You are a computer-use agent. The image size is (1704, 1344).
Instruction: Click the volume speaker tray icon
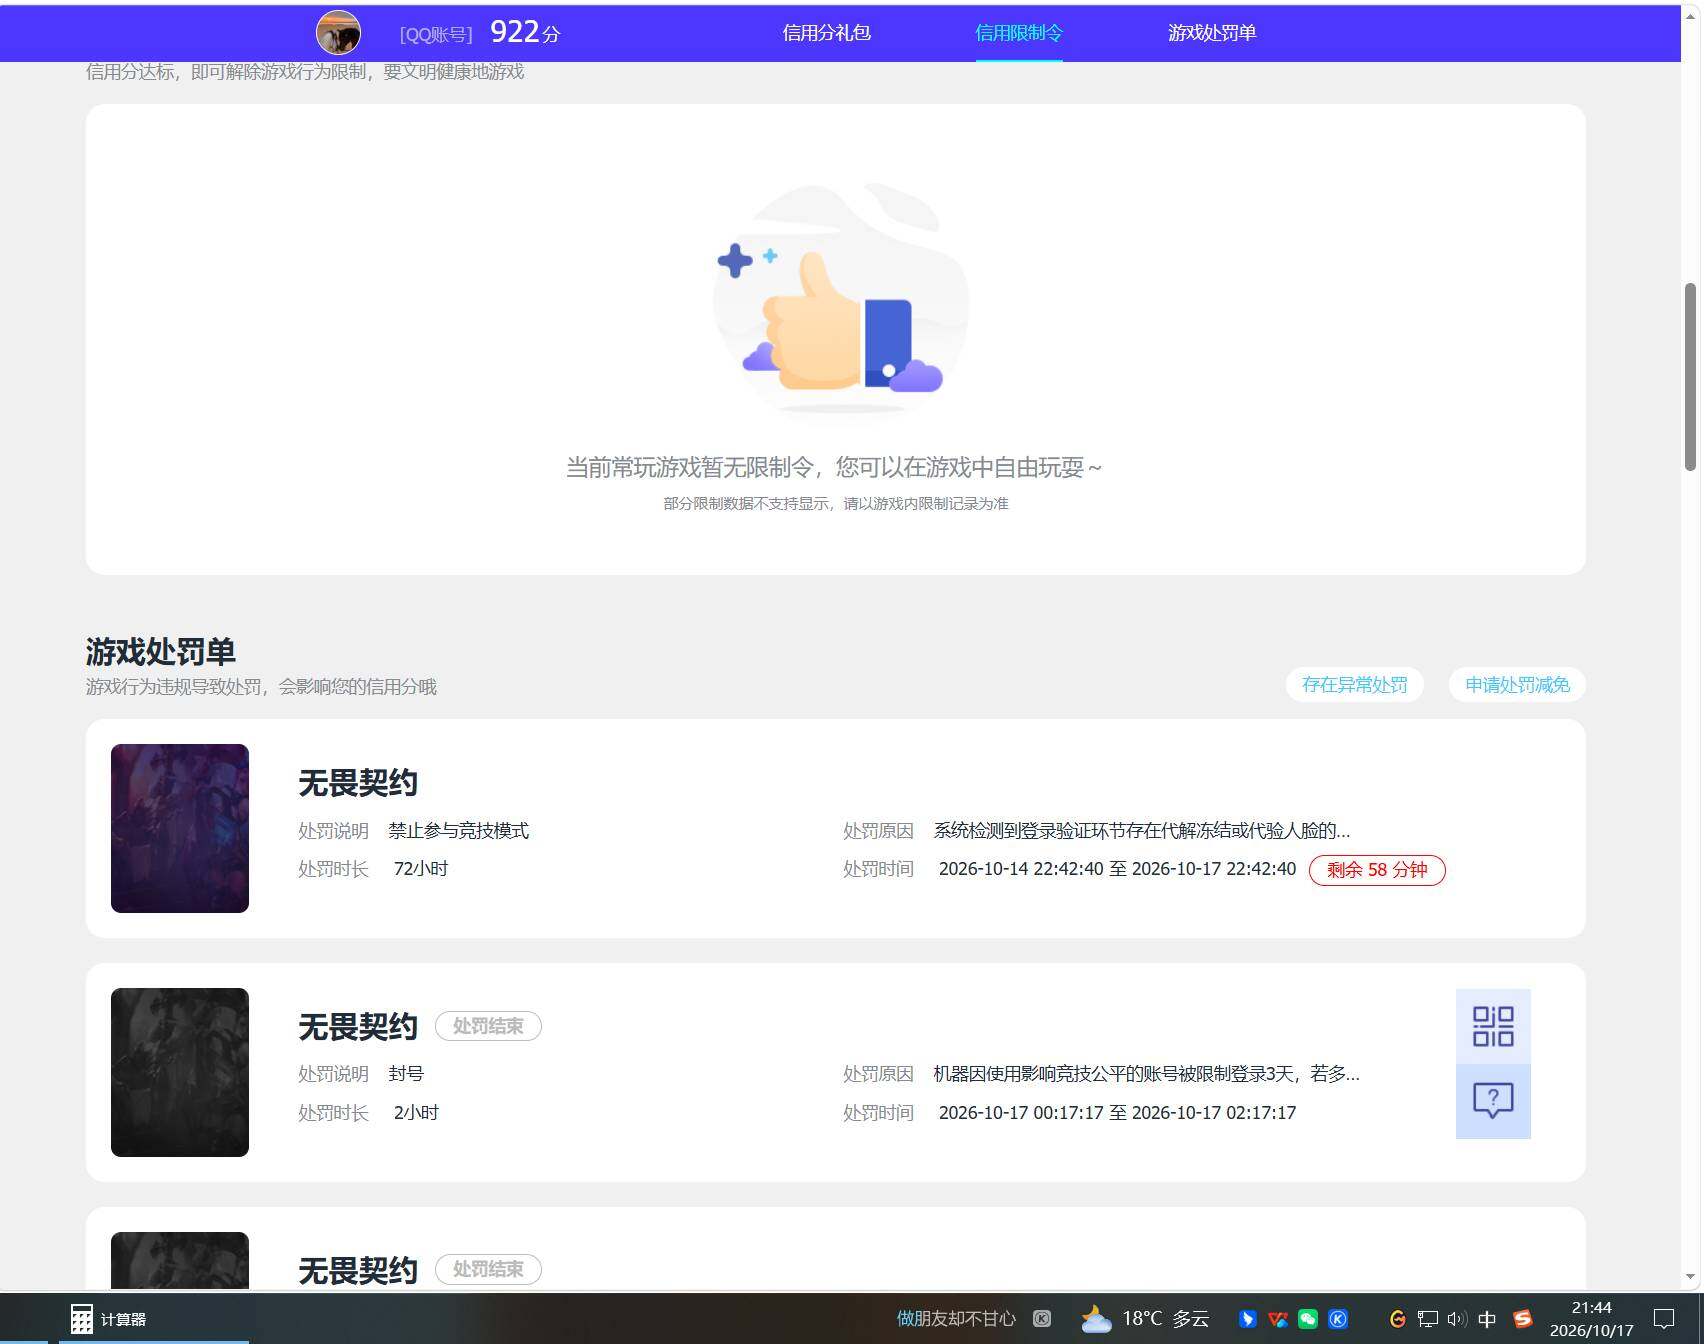coord(1457,1319)
